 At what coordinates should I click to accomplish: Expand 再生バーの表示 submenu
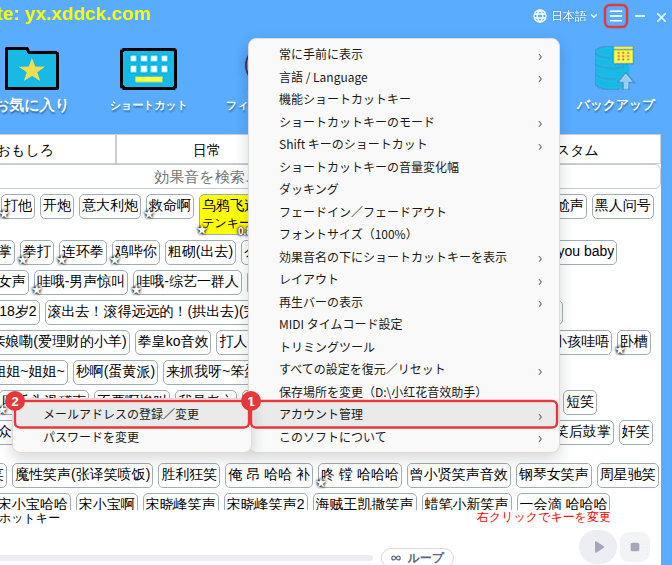405,303
